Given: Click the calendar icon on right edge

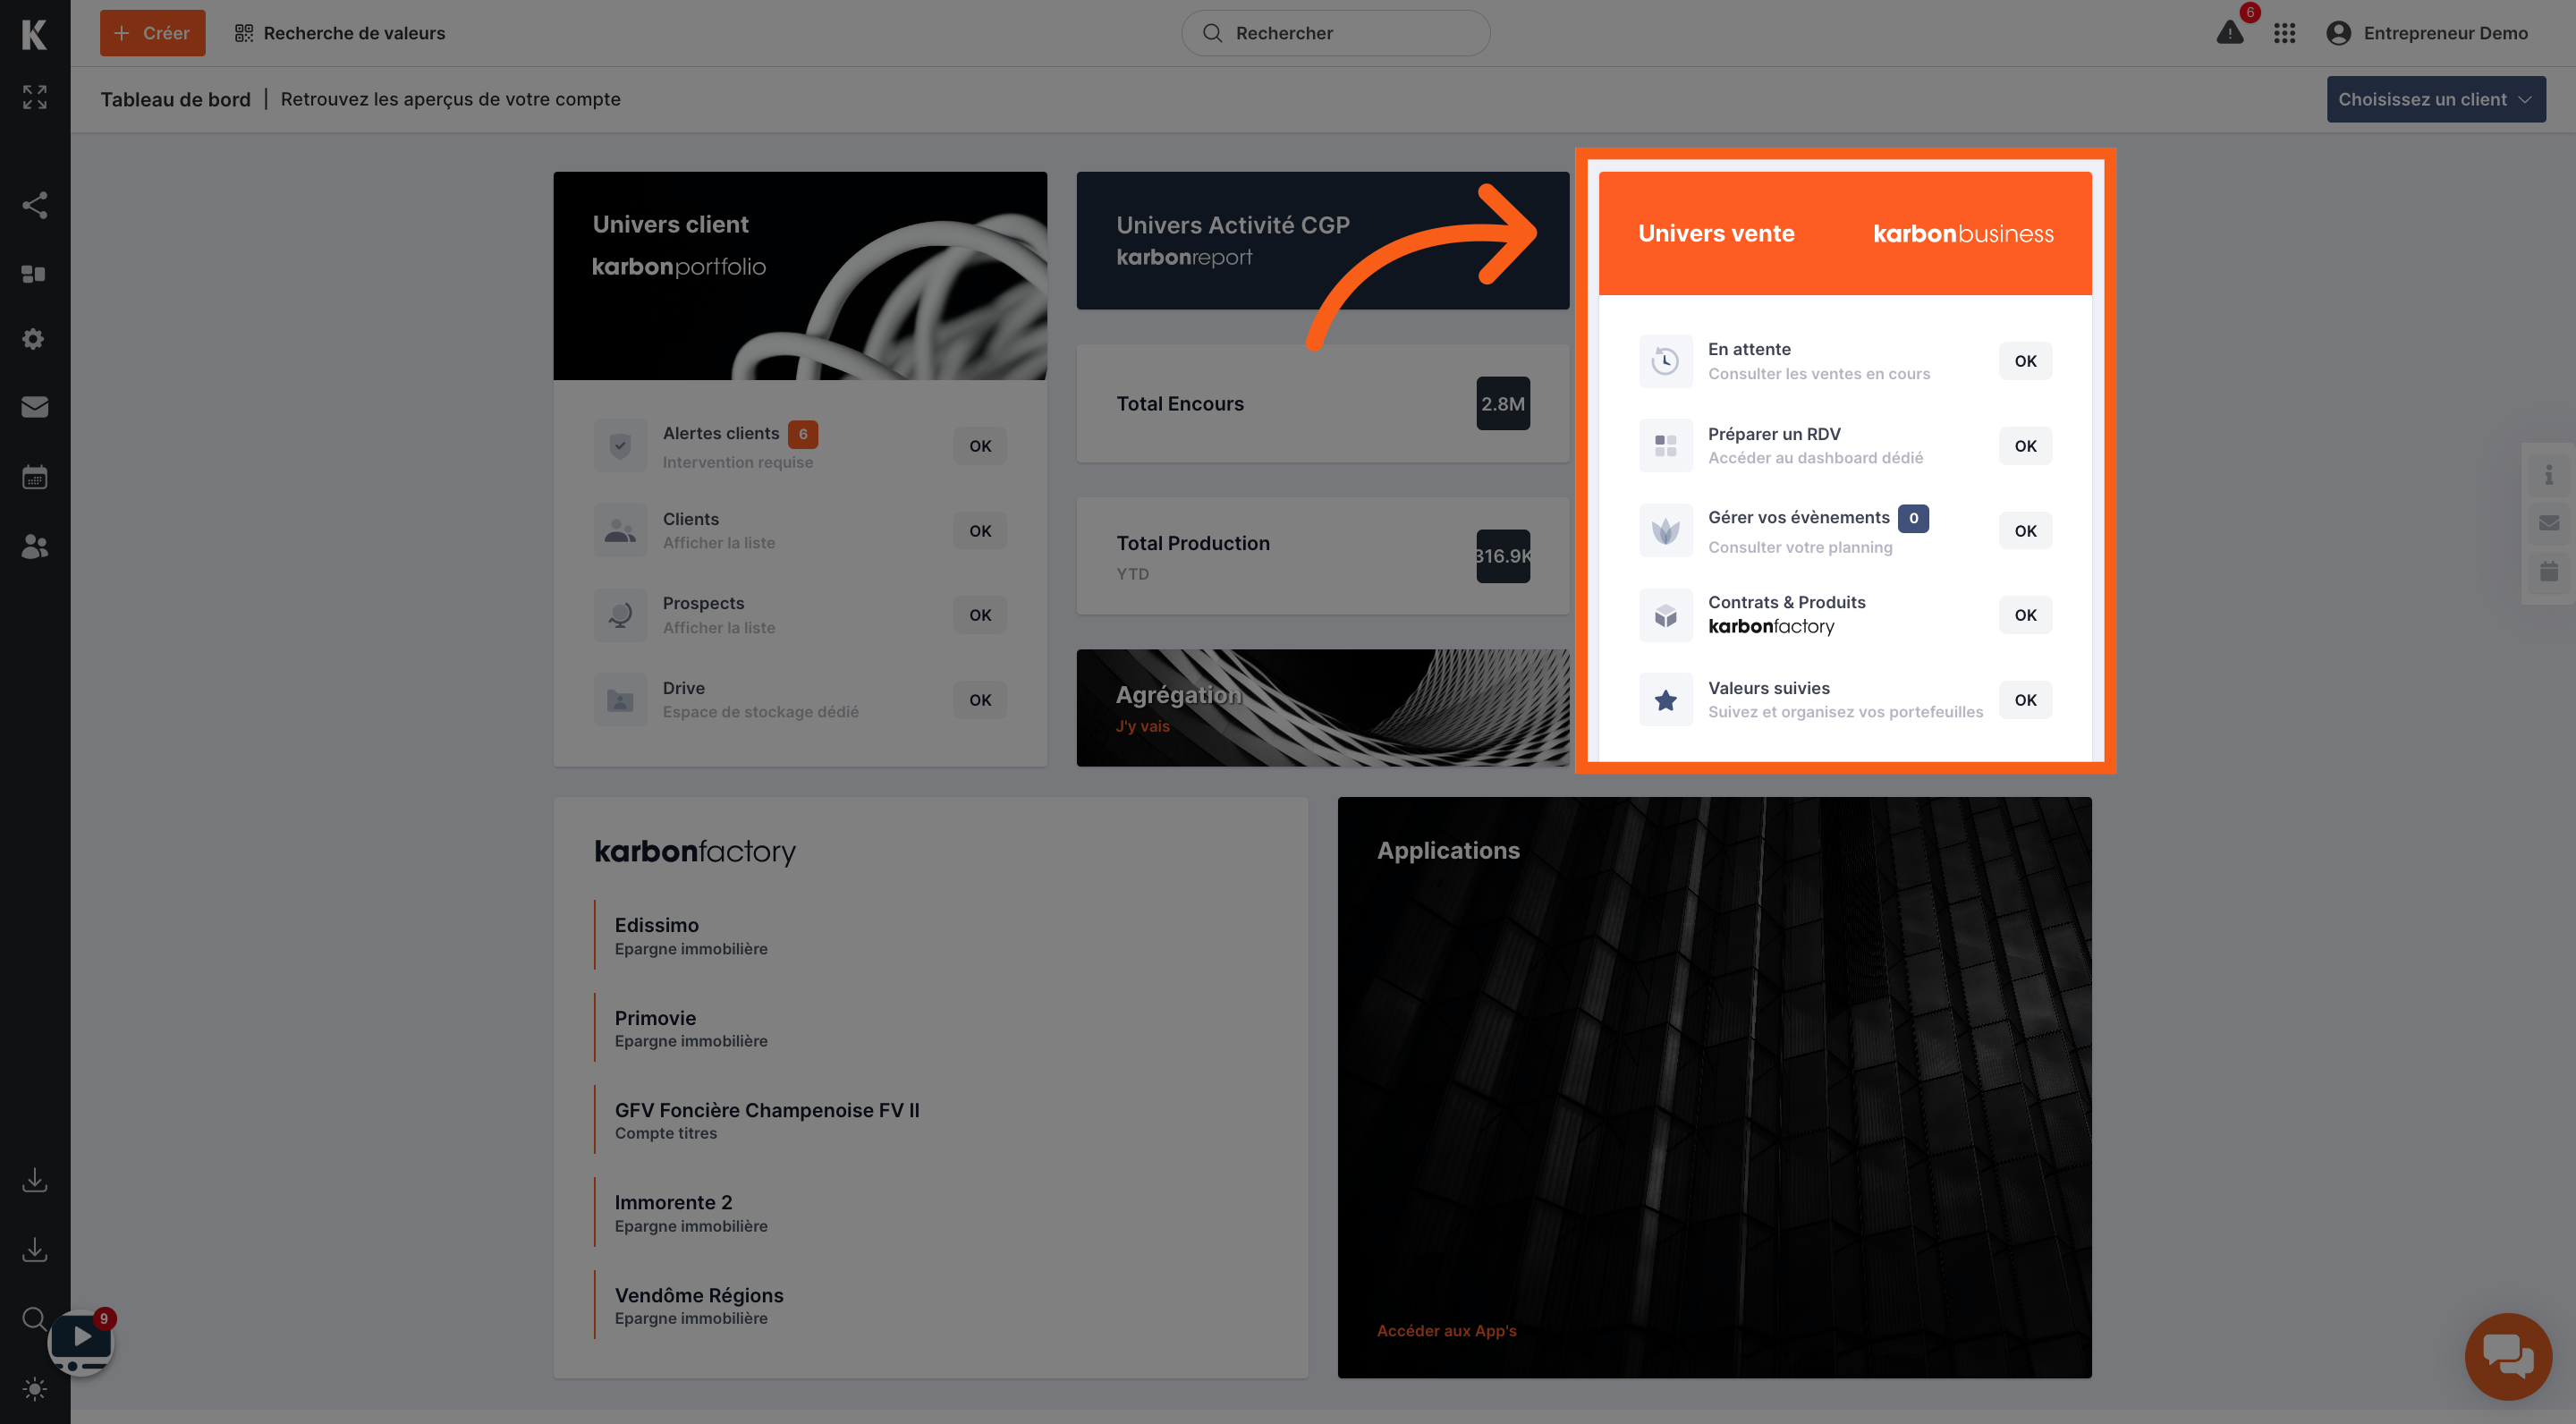Looking at the screenshot, I should [2549, 571].
